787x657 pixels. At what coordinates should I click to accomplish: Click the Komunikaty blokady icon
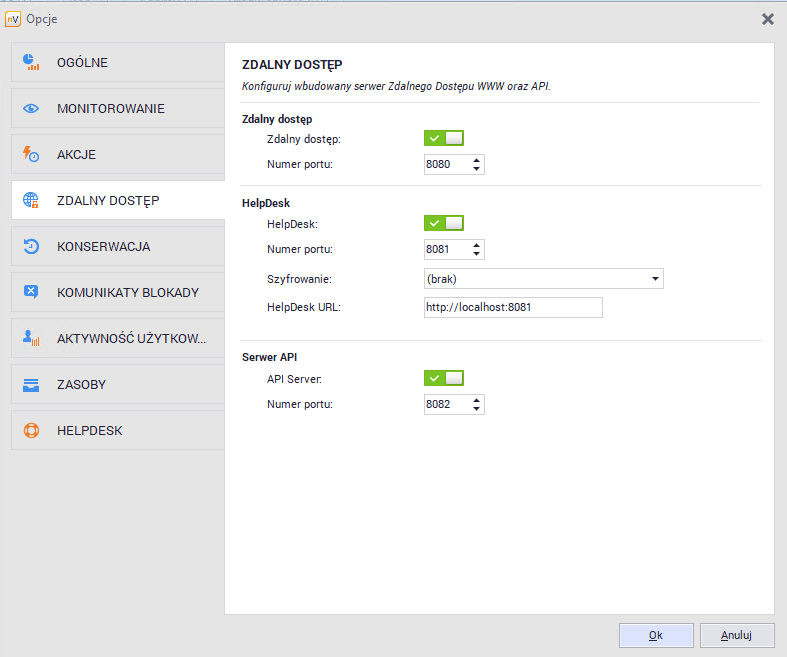(31, 292)
